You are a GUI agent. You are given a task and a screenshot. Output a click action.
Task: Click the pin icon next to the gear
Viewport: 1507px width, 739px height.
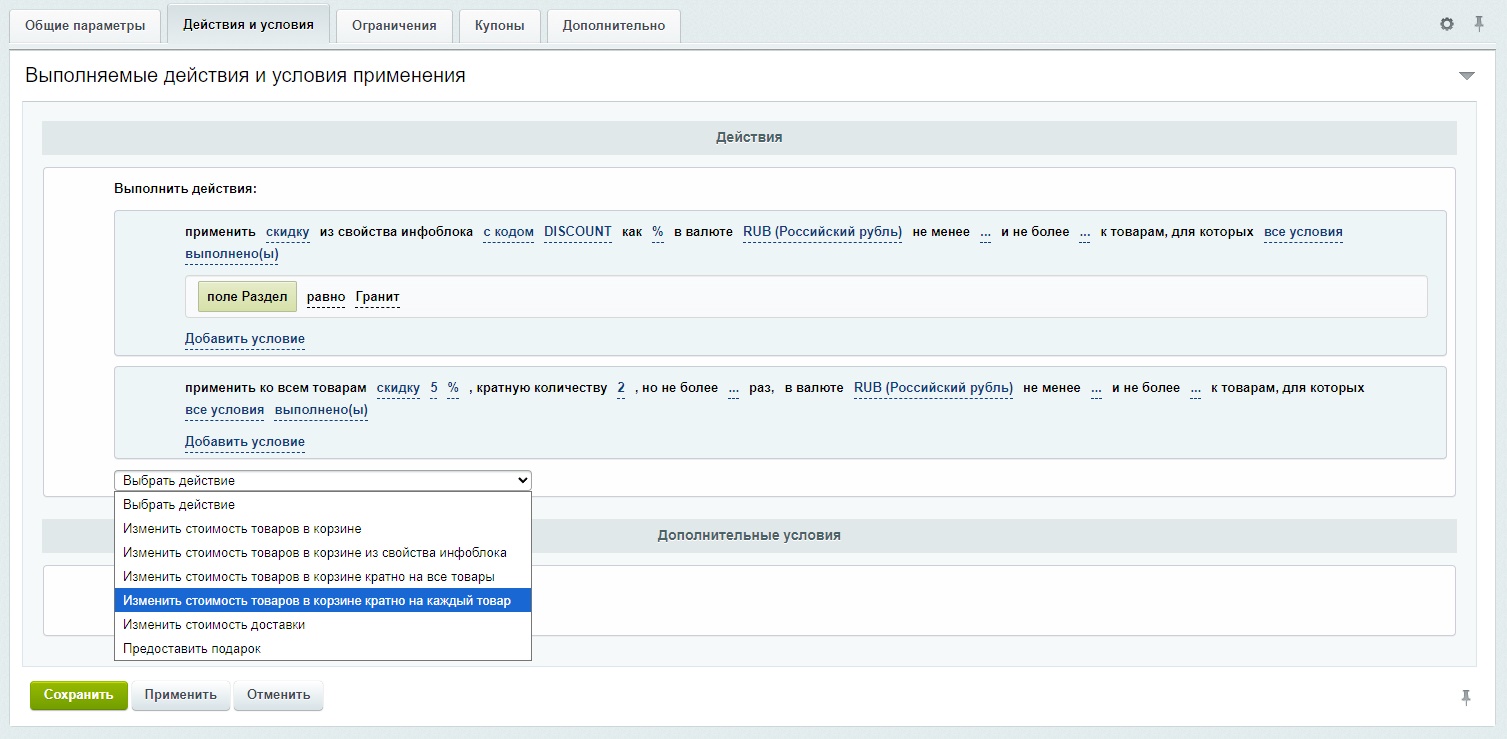pyautogui.click(x=1479, y=24)
